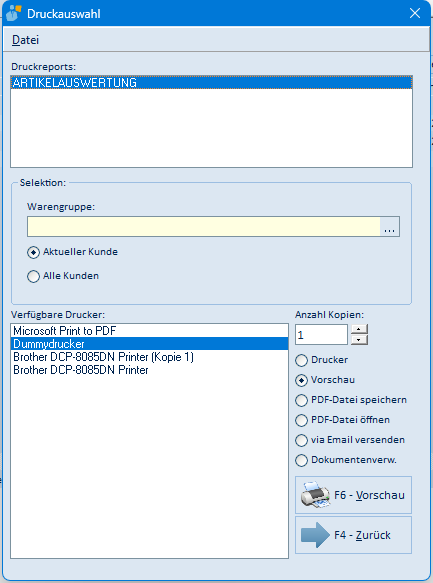433x583 pixels.
Task: Select the Dokumentenverw. output option
Action: tap(301, 460)
